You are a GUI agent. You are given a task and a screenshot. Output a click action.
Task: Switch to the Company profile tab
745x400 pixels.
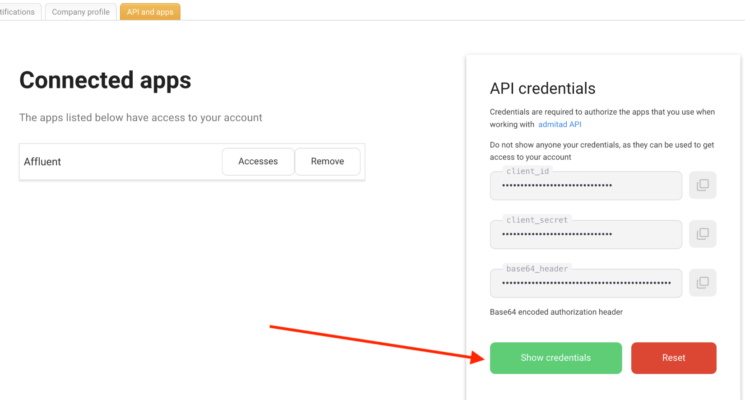(80, 12)
